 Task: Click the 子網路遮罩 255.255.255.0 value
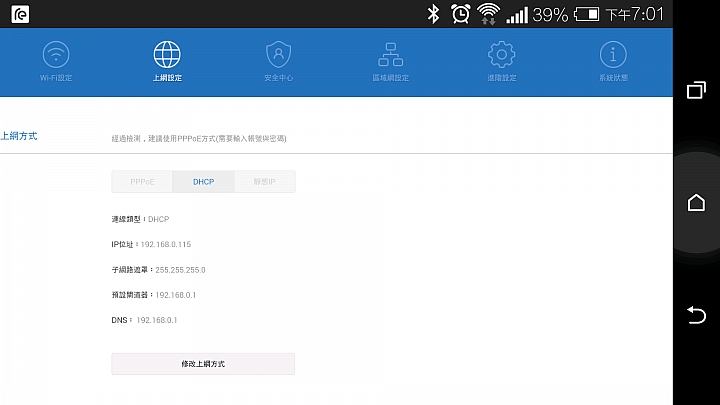click(180, 270)
